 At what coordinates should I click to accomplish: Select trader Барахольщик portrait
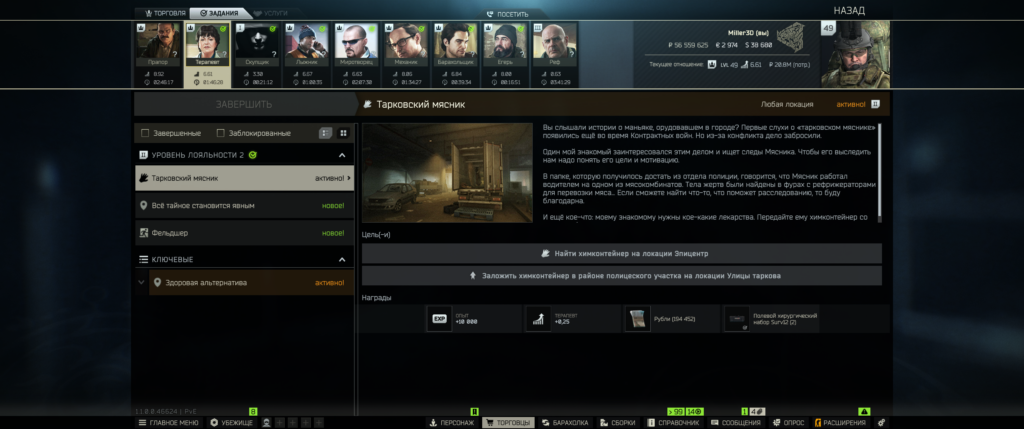455,41
